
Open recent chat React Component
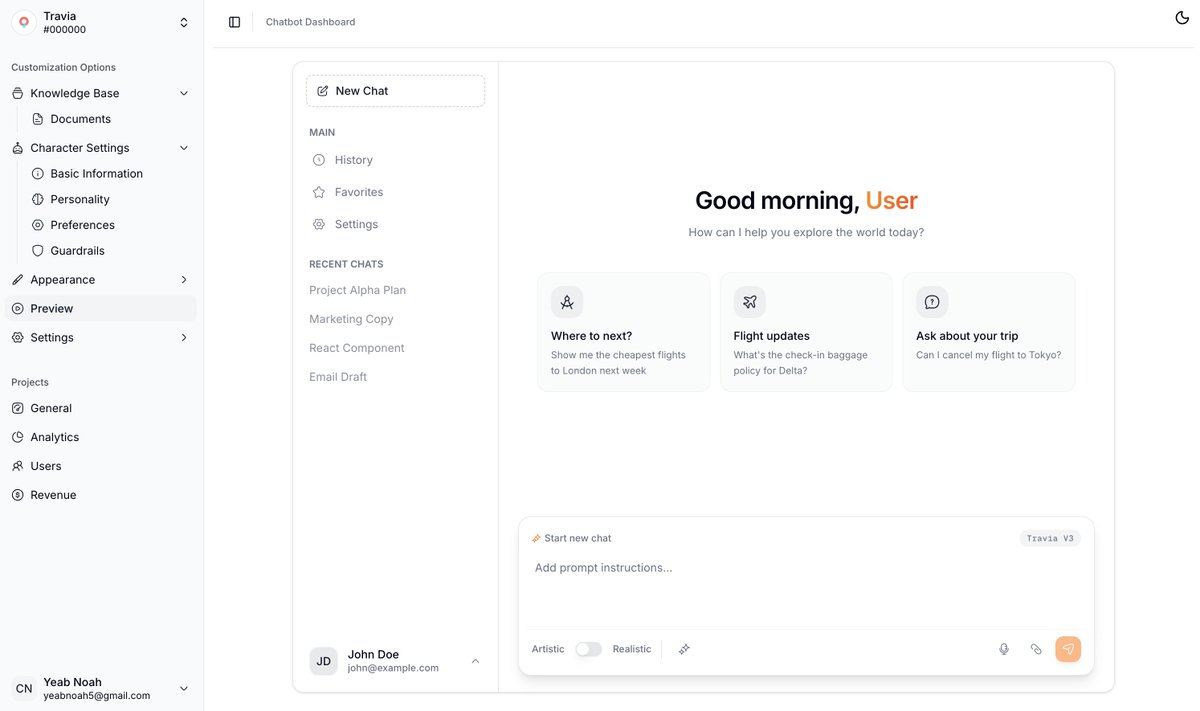pos(357,348)
